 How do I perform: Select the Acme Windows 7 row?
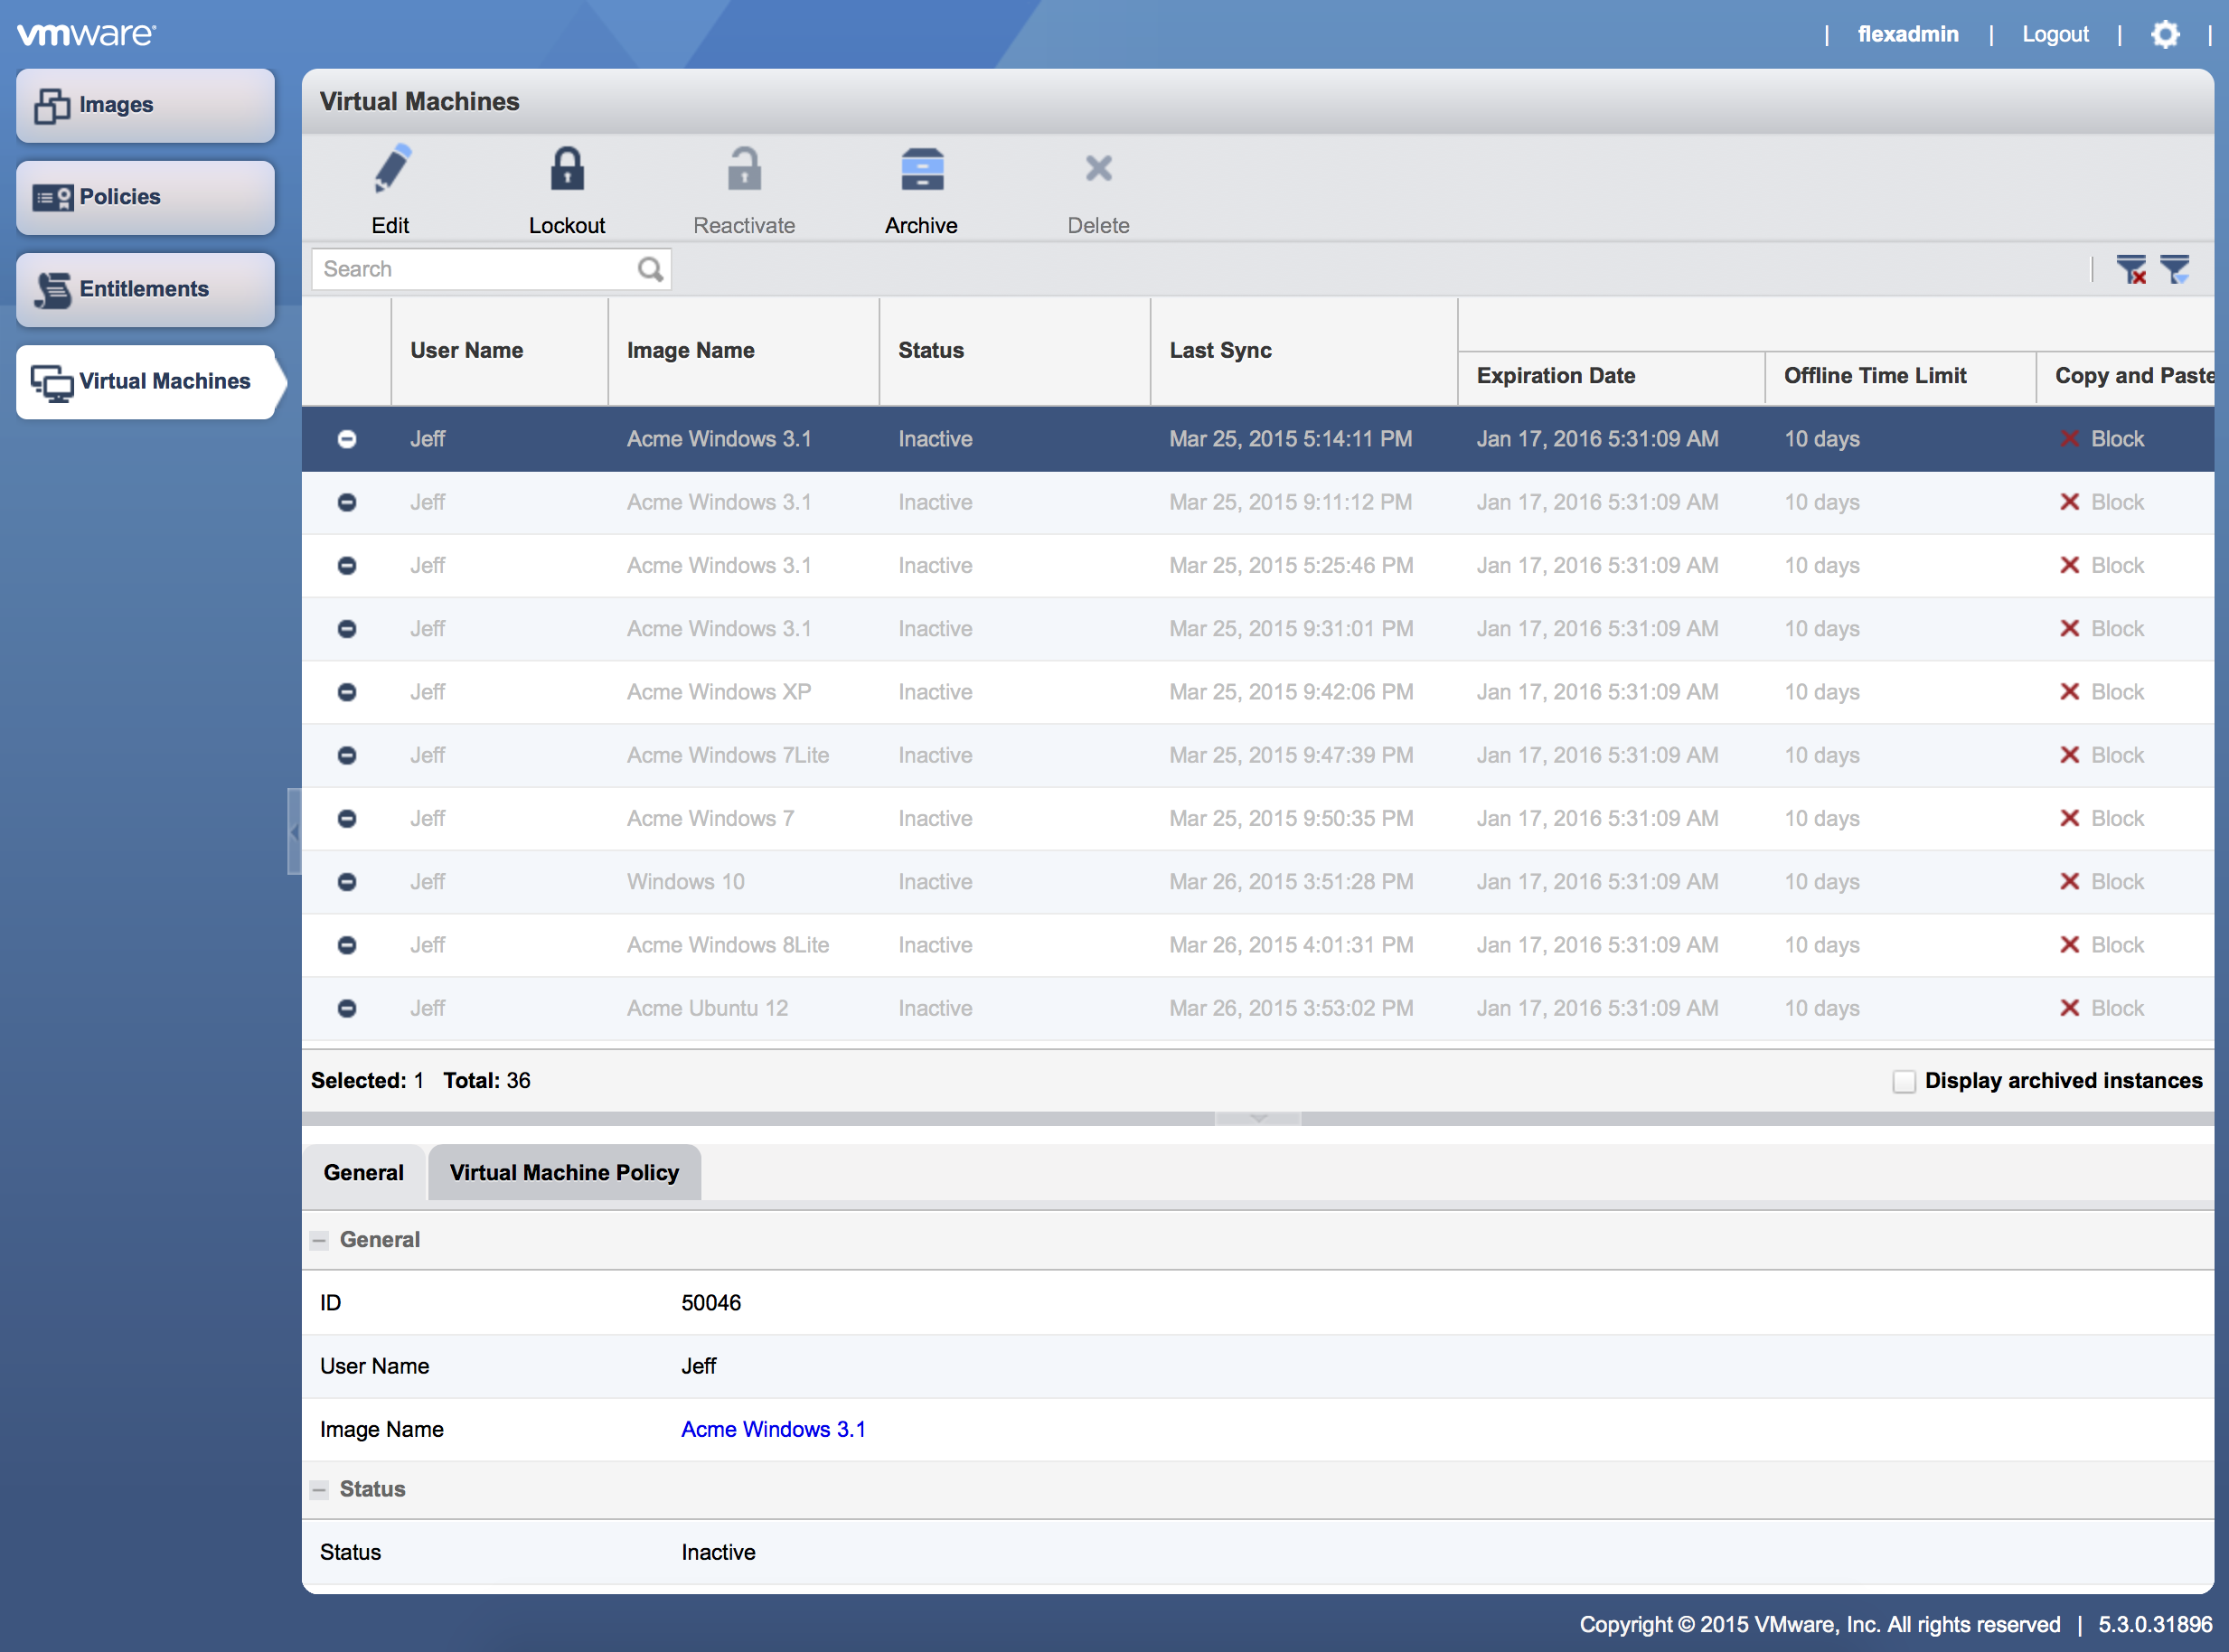(1258, 818)
